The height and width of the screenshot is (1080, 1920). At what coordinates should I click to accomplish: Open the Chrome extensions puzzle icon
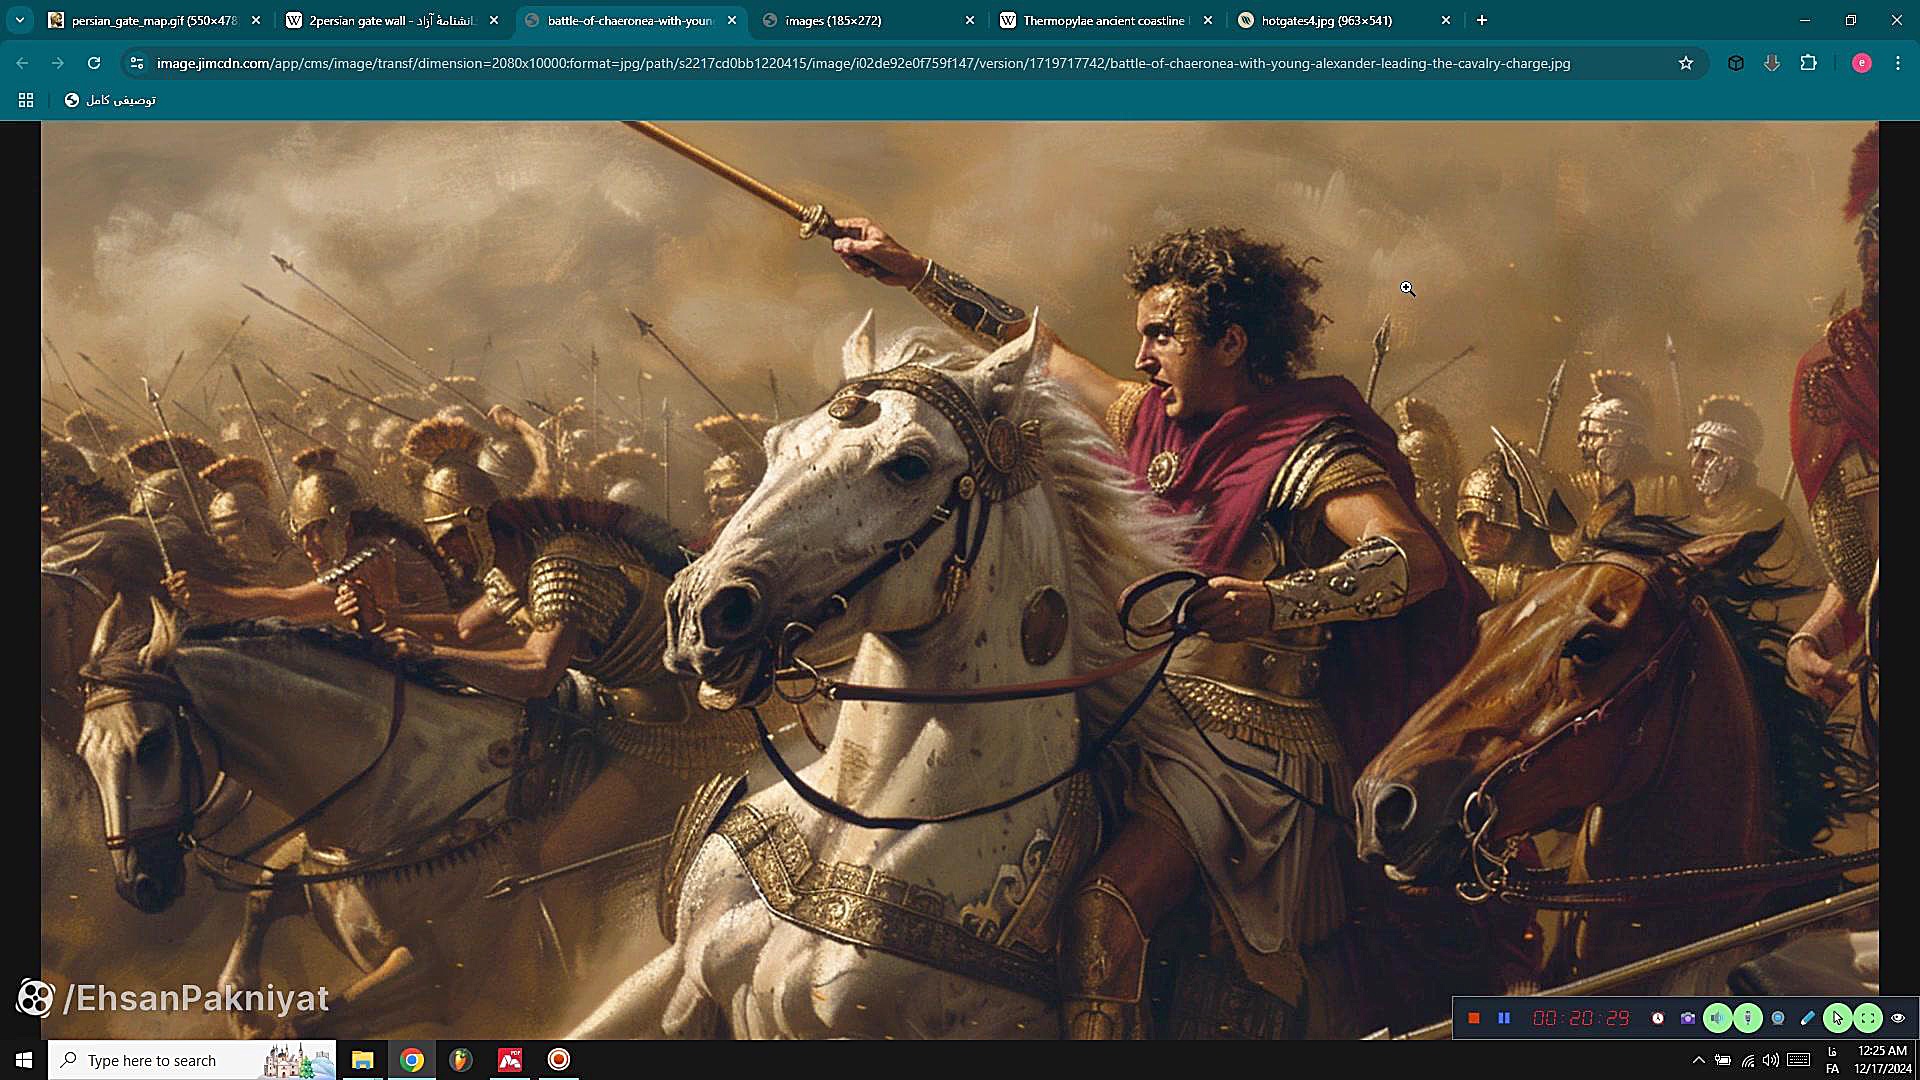1808,63
